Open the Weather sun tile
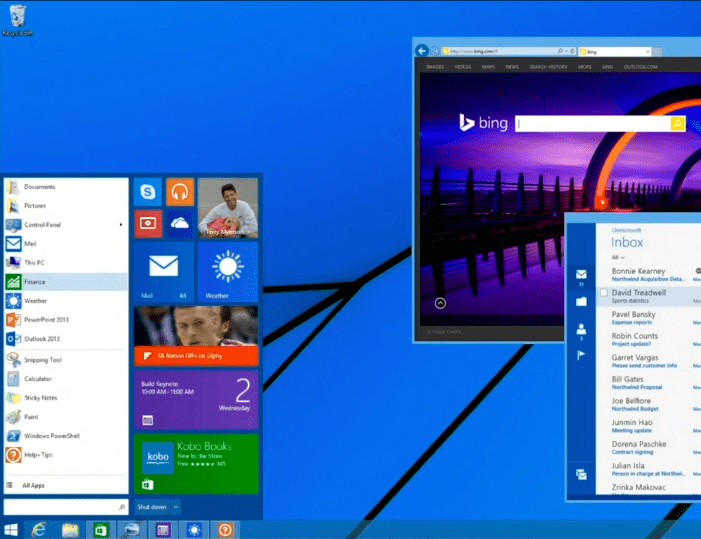 [228, 272]
